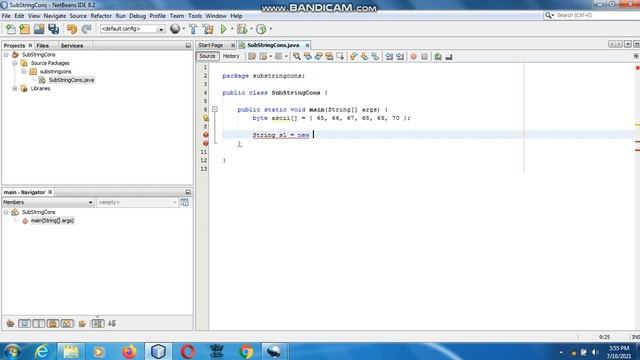Toggle Show Static Members navigator filter

pyautogui.click(x=39, y=324)
